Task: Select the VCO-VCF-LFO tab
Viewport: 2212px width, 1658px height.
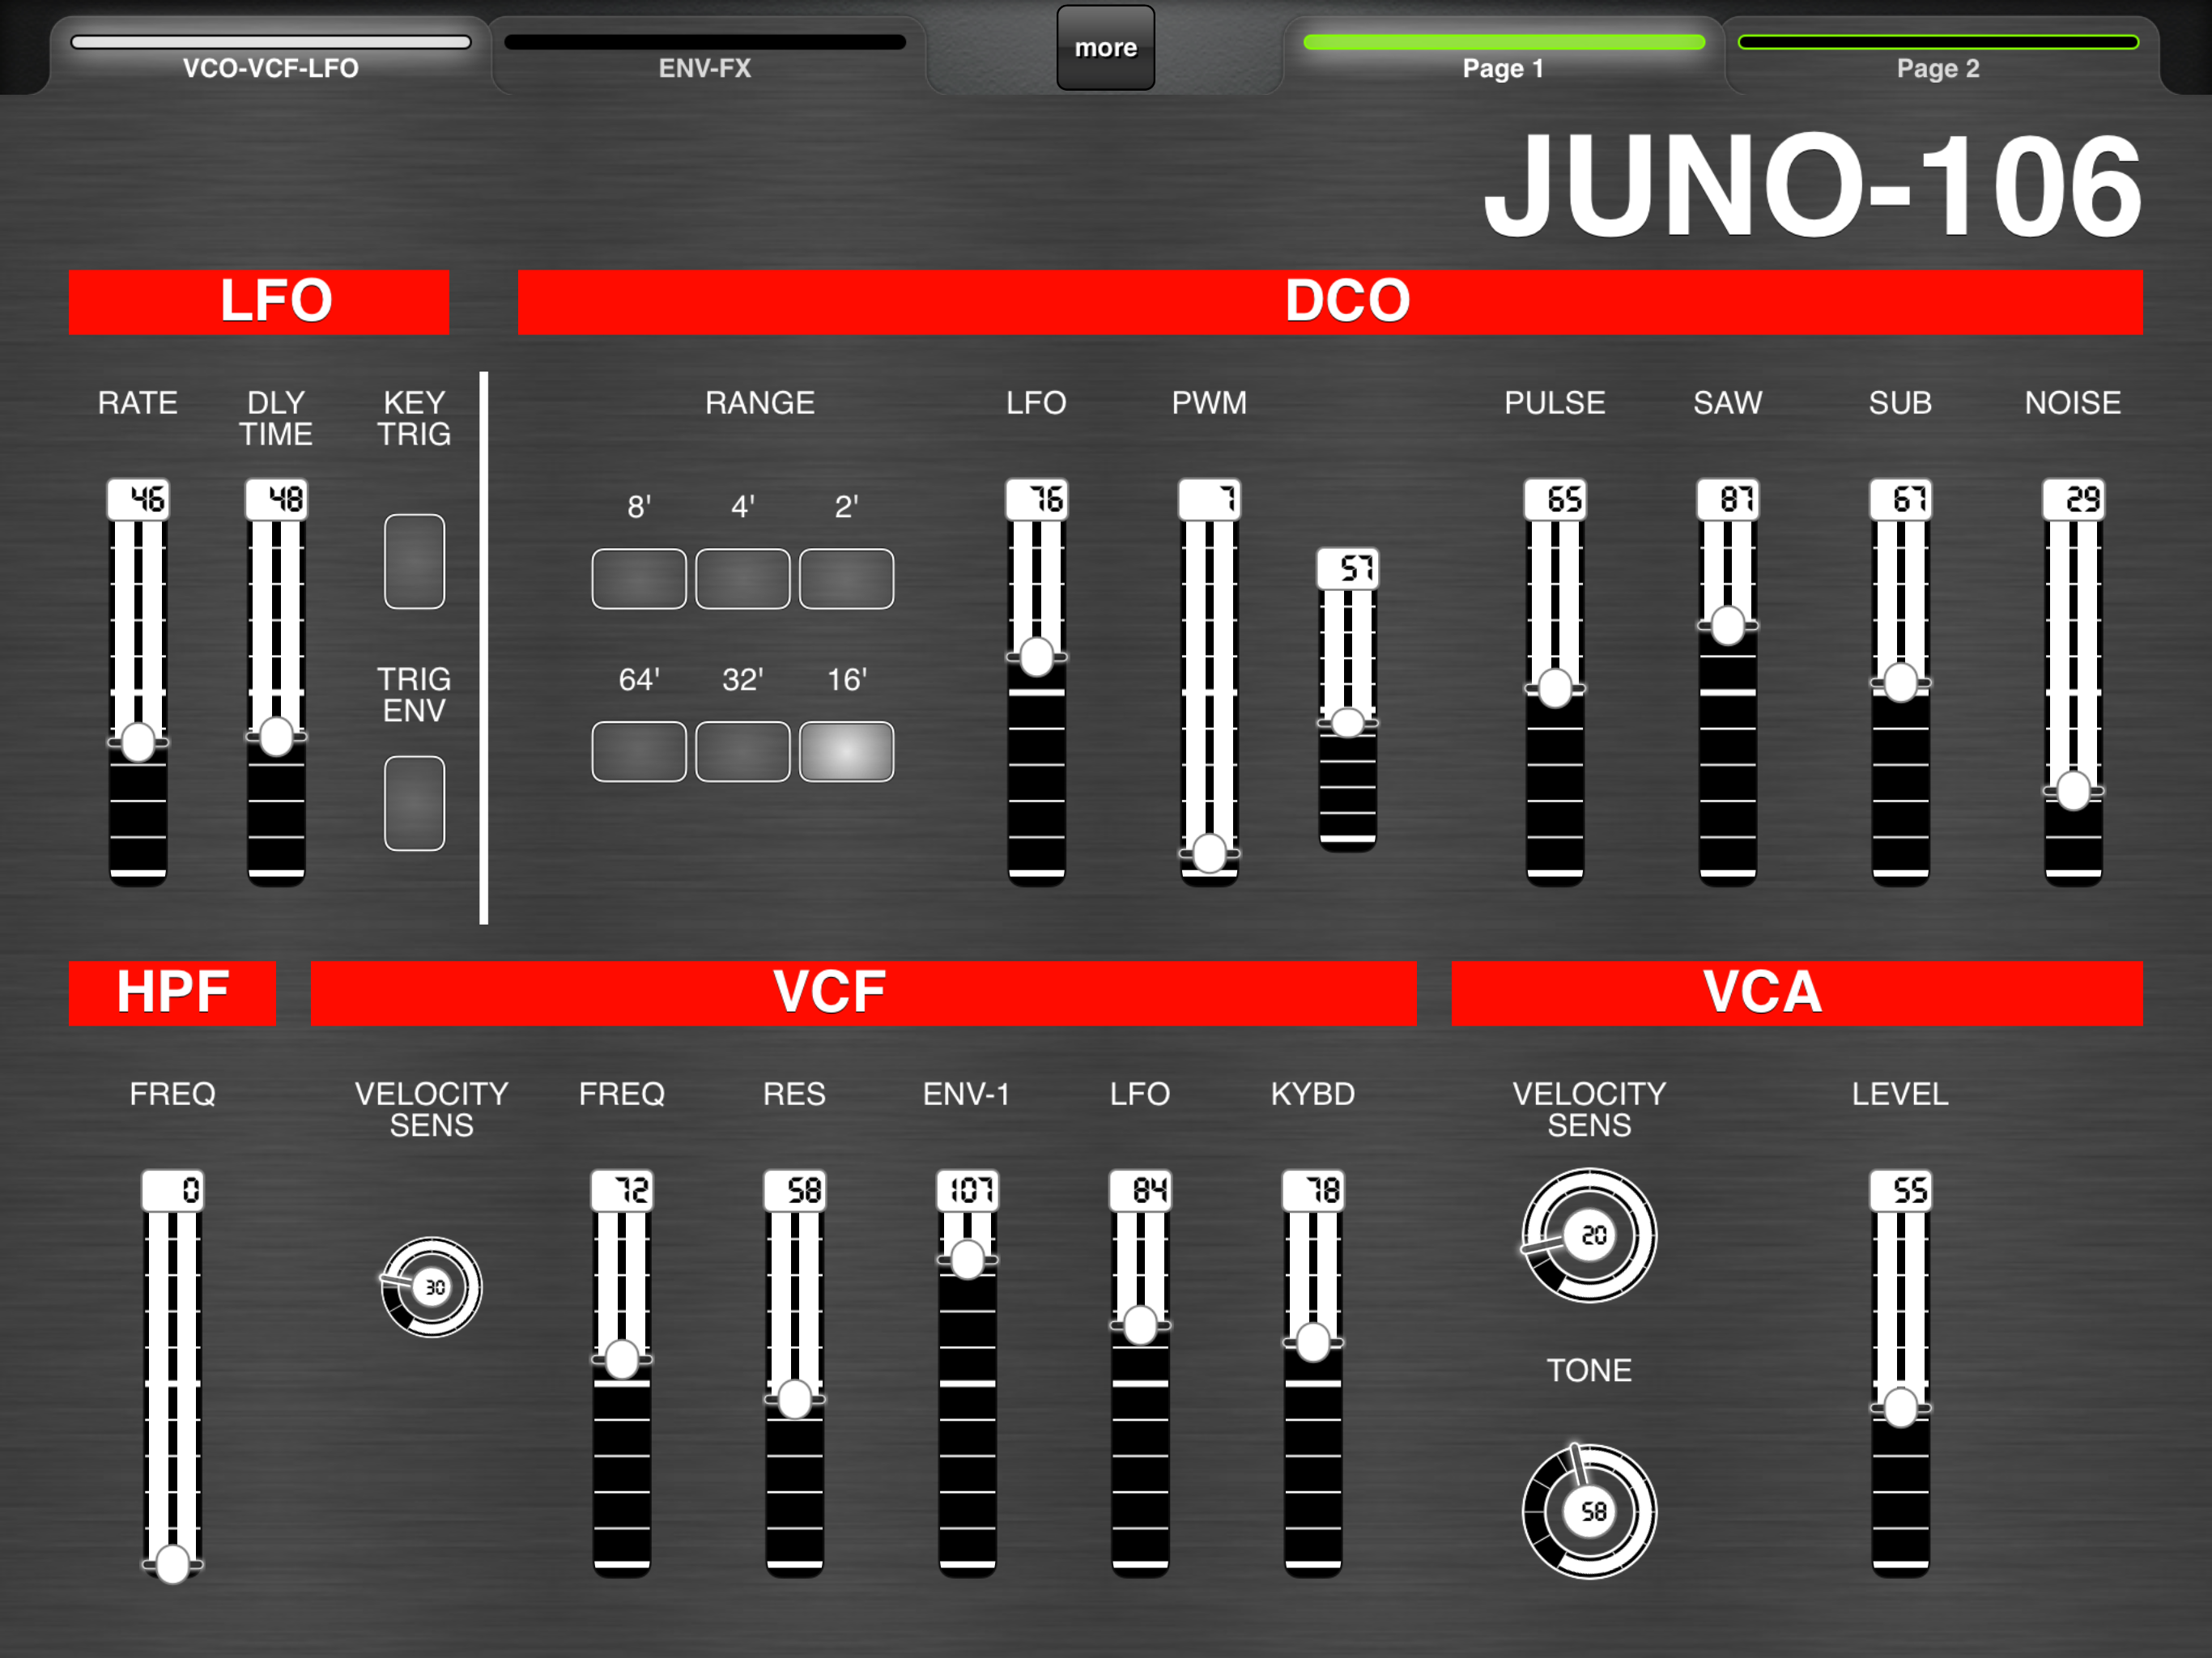Action: click(270, 56)
